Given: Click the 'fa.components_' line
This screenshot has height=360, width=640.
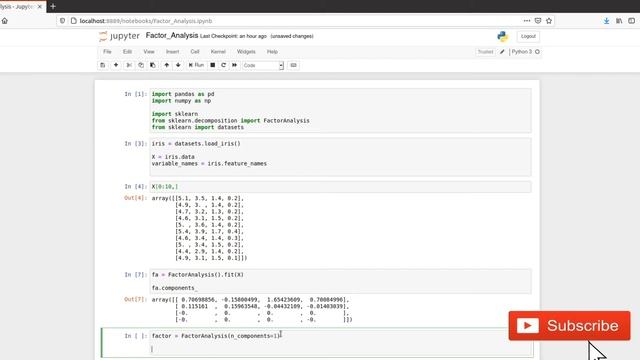Looking at the screenshot, I should point(174,288).
